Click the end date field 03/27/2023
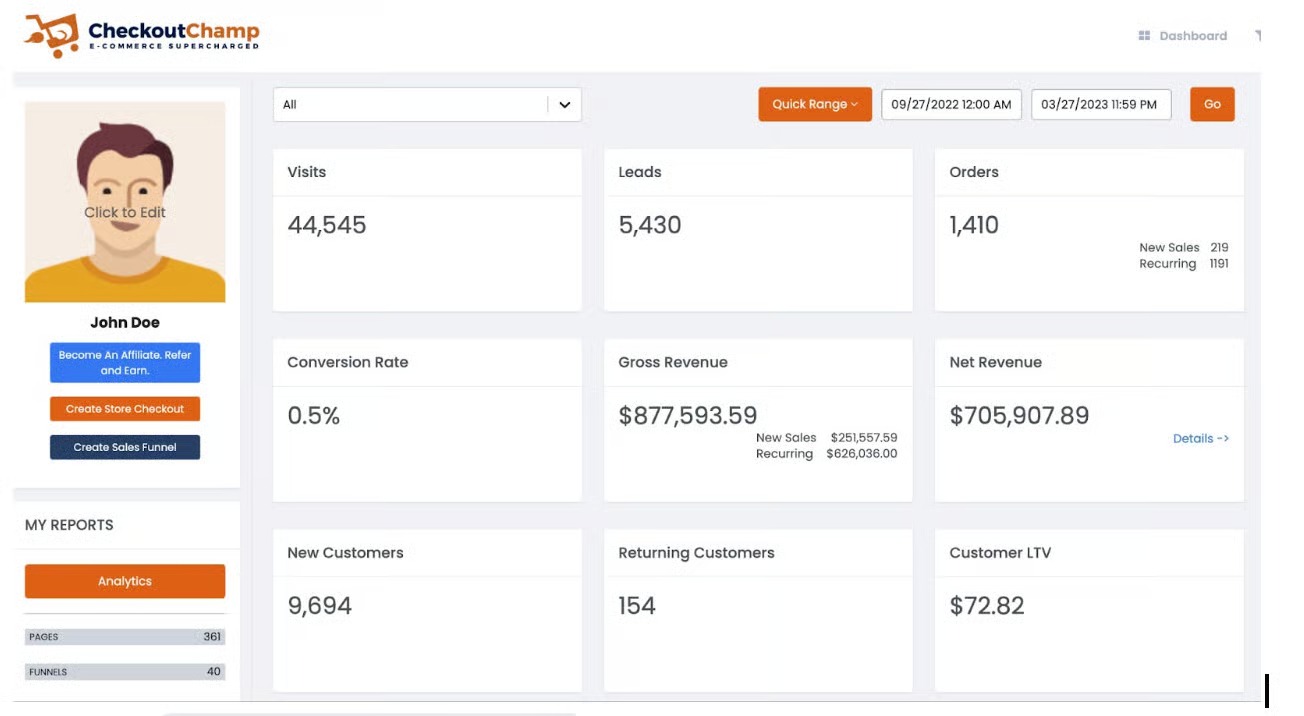This screenshot has height=716, width=1304. point(1100,104)
